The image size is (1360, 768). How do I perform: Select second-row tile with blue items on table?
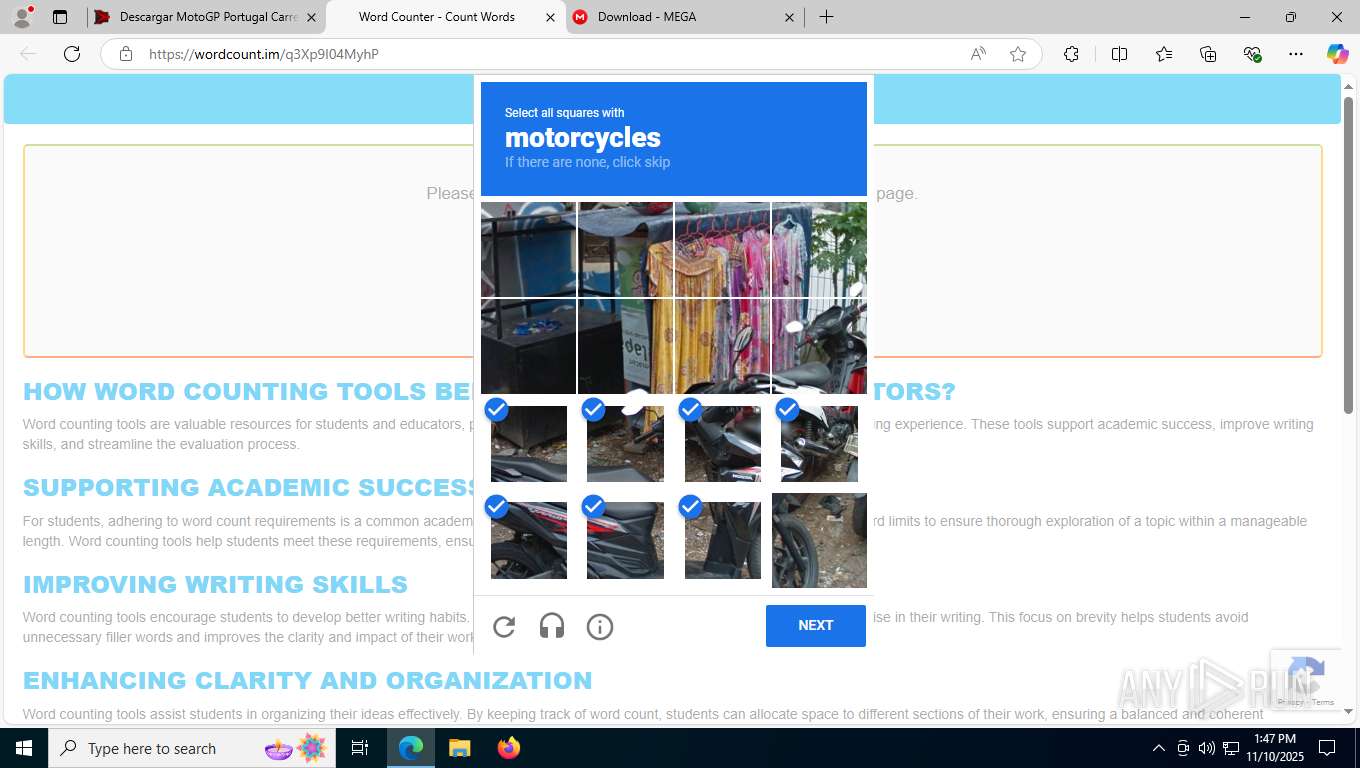coord(528,346)
